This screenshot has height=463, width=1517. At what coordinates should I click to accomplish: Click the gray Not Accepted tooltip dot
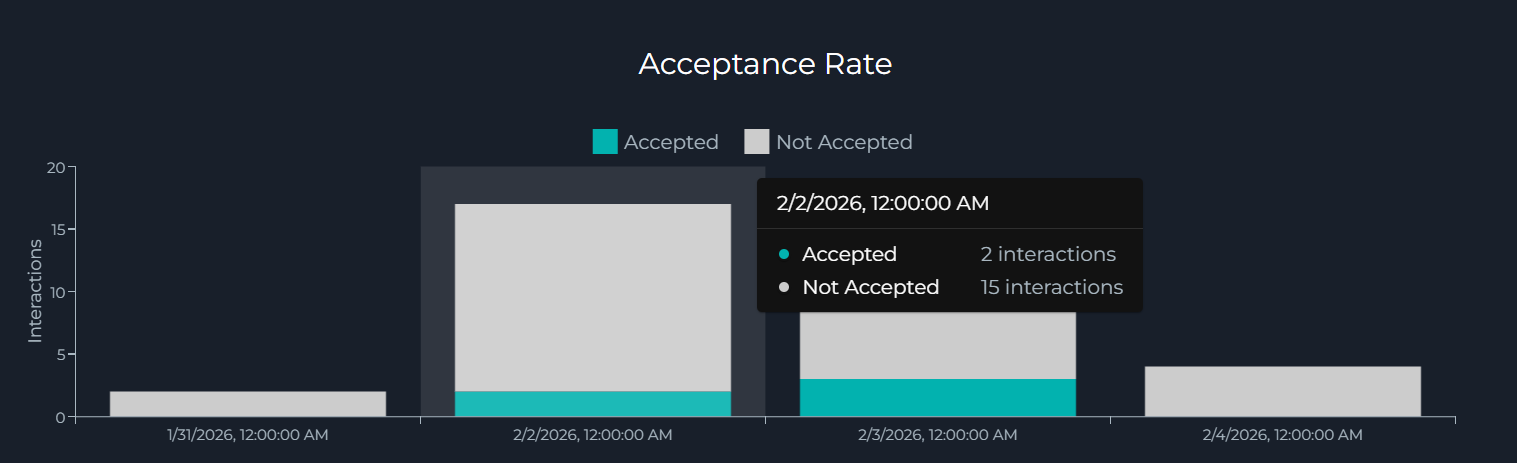(x=784, y=288)
